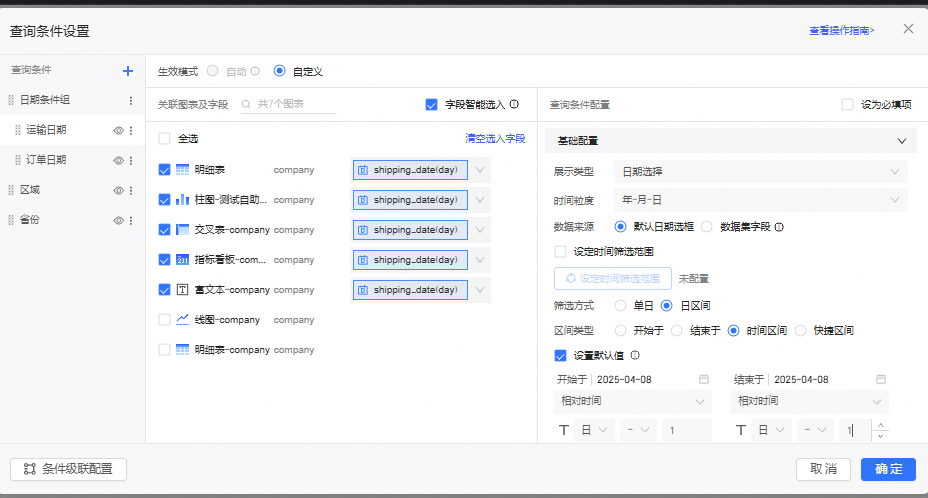Click the eye icon next to 区域

coord(118,190)
